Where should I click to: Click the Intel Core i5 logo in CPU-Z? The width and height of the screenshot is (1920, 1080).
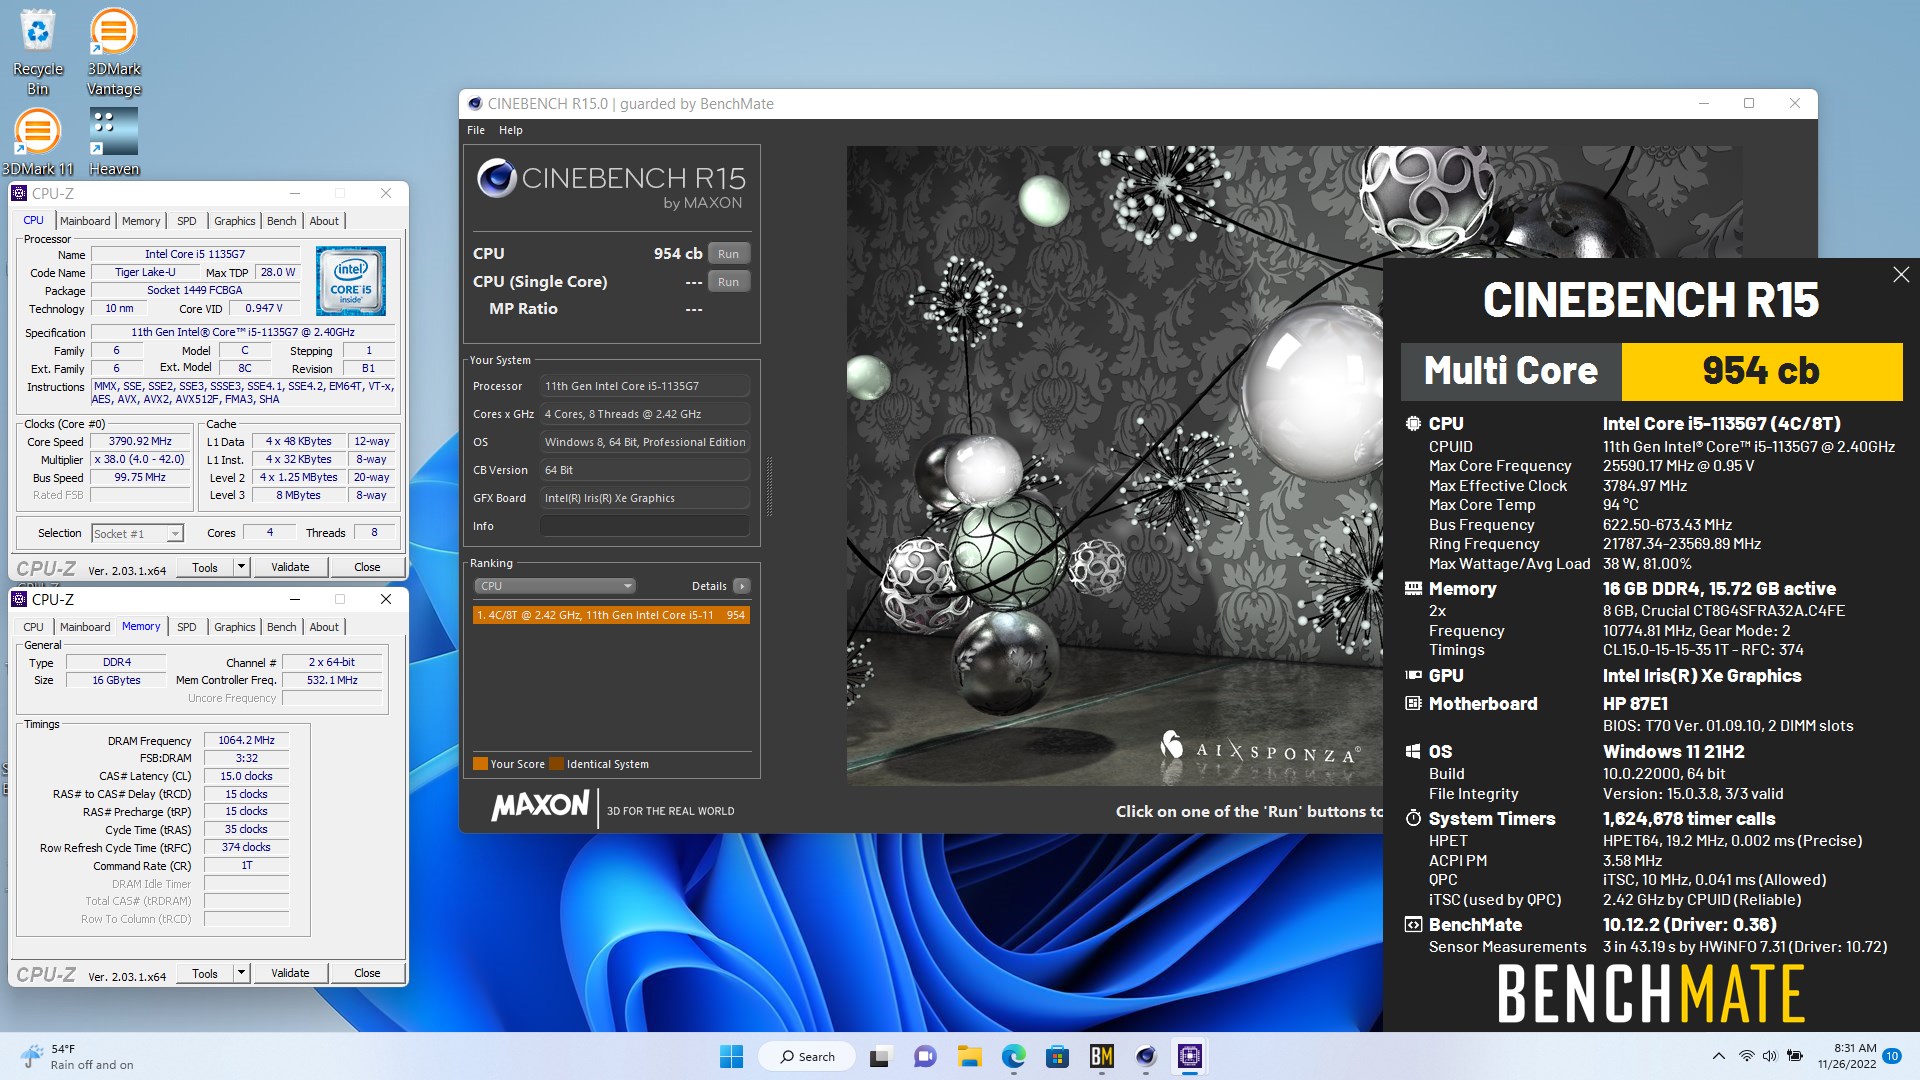point(351,281)
